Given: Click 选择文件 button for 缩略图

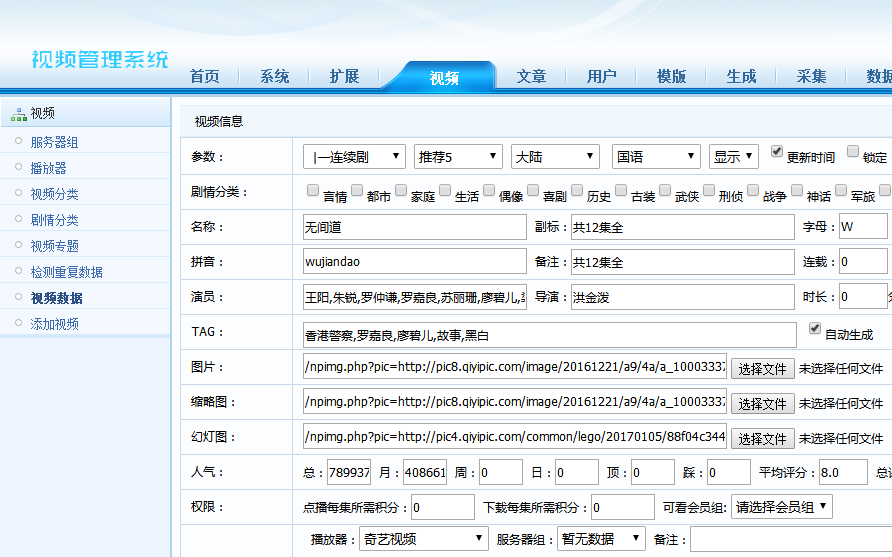Looking at the screenshot, I should [x=762, y=403].
